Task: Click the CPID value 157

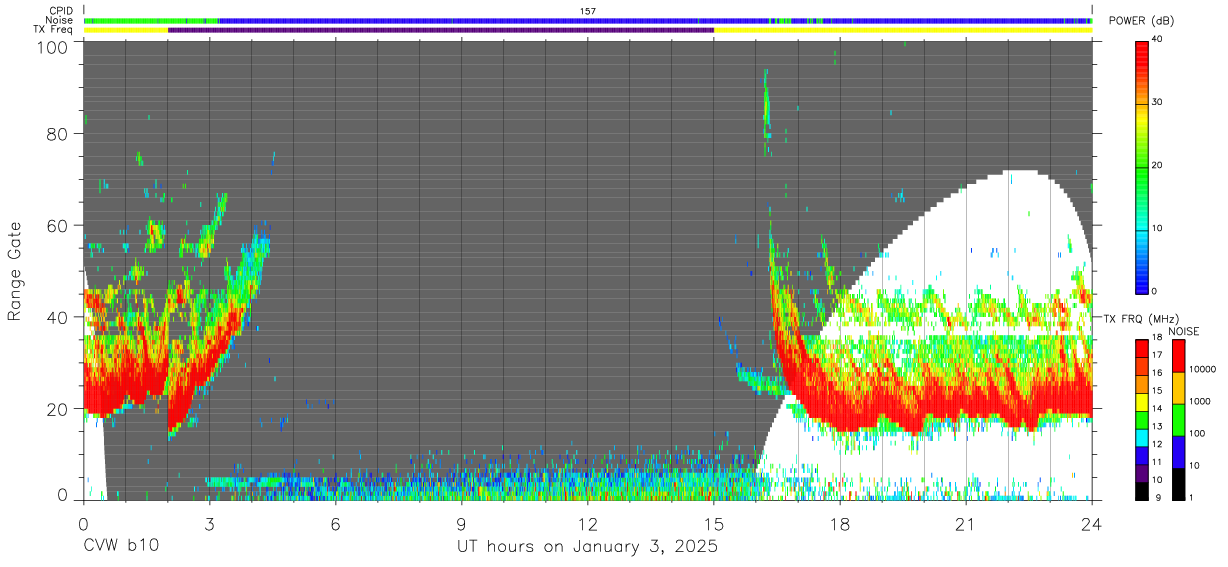Action: (x=588, y=10)
